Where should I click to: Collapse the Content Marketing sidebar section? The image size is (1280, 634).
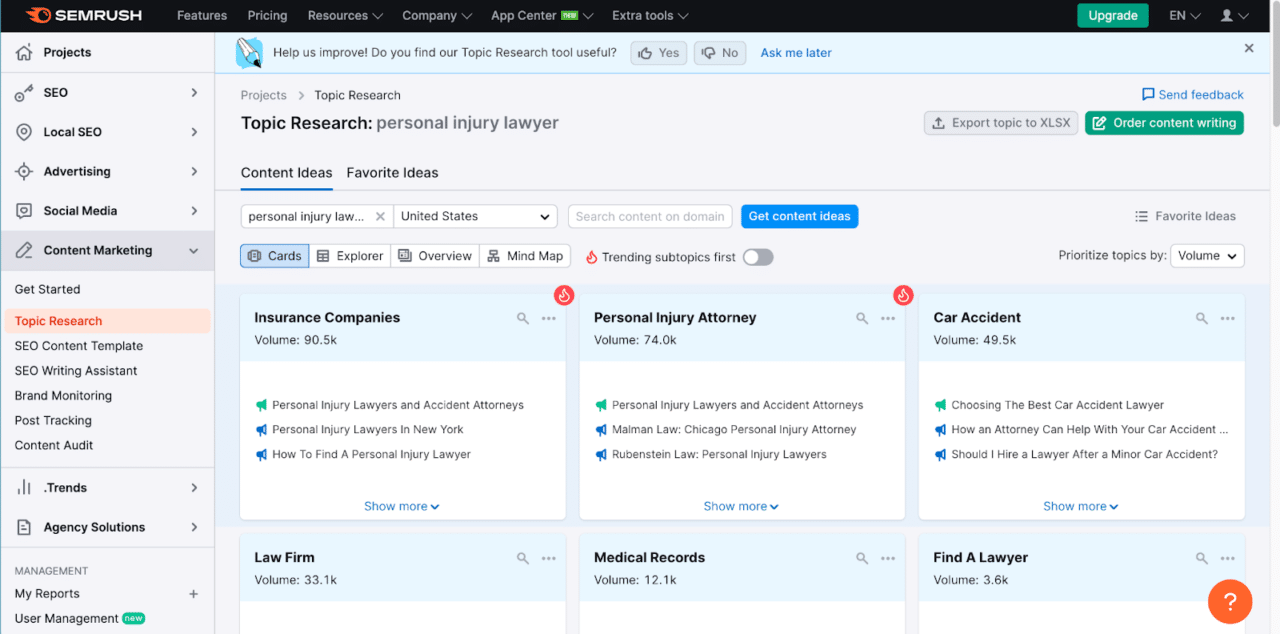tap(194, 251)
